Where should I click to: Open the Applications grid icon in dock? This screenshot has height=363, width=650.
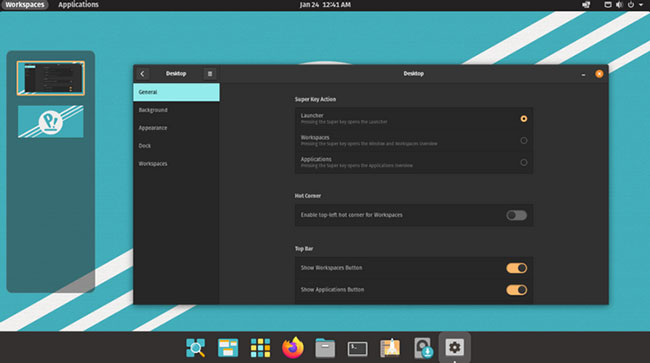(260, 348)
